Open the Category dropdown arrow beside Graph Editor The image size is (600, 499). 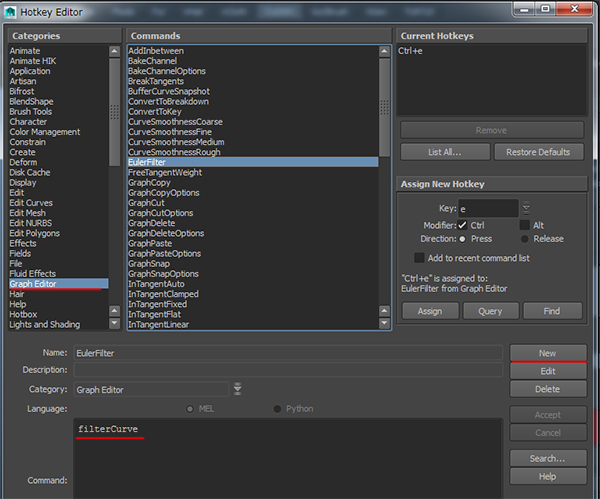point(237,389)
